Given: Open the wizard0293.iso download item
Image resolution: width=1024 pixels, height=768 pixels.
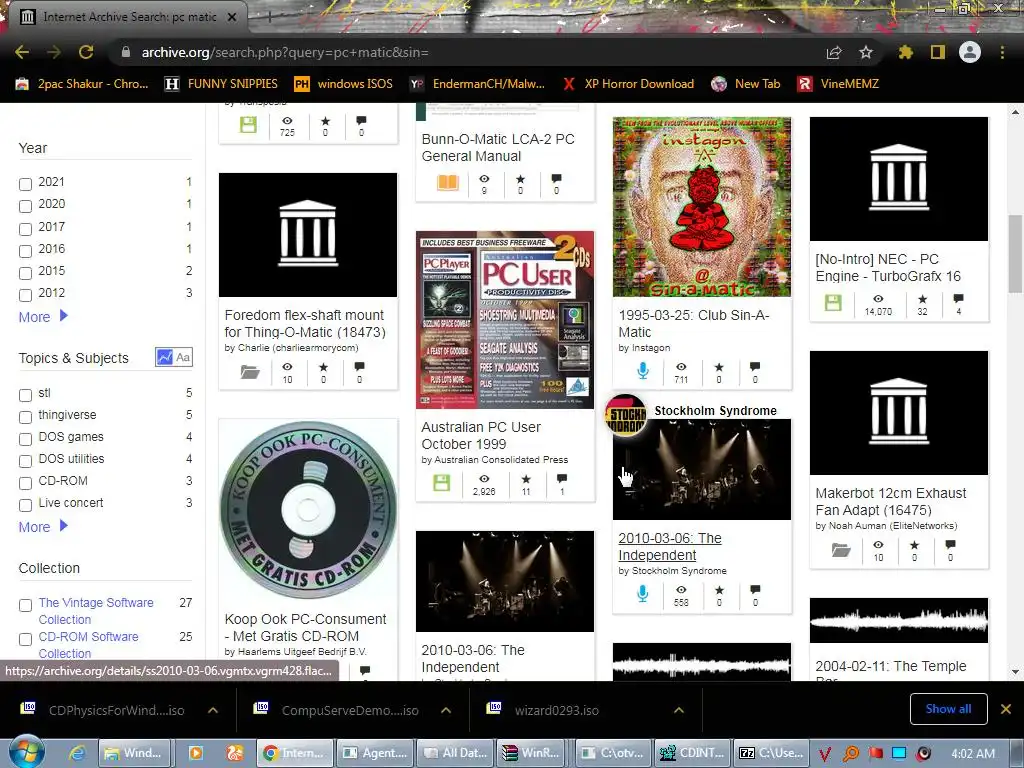Looking at the screenshot, I should 556,710.
